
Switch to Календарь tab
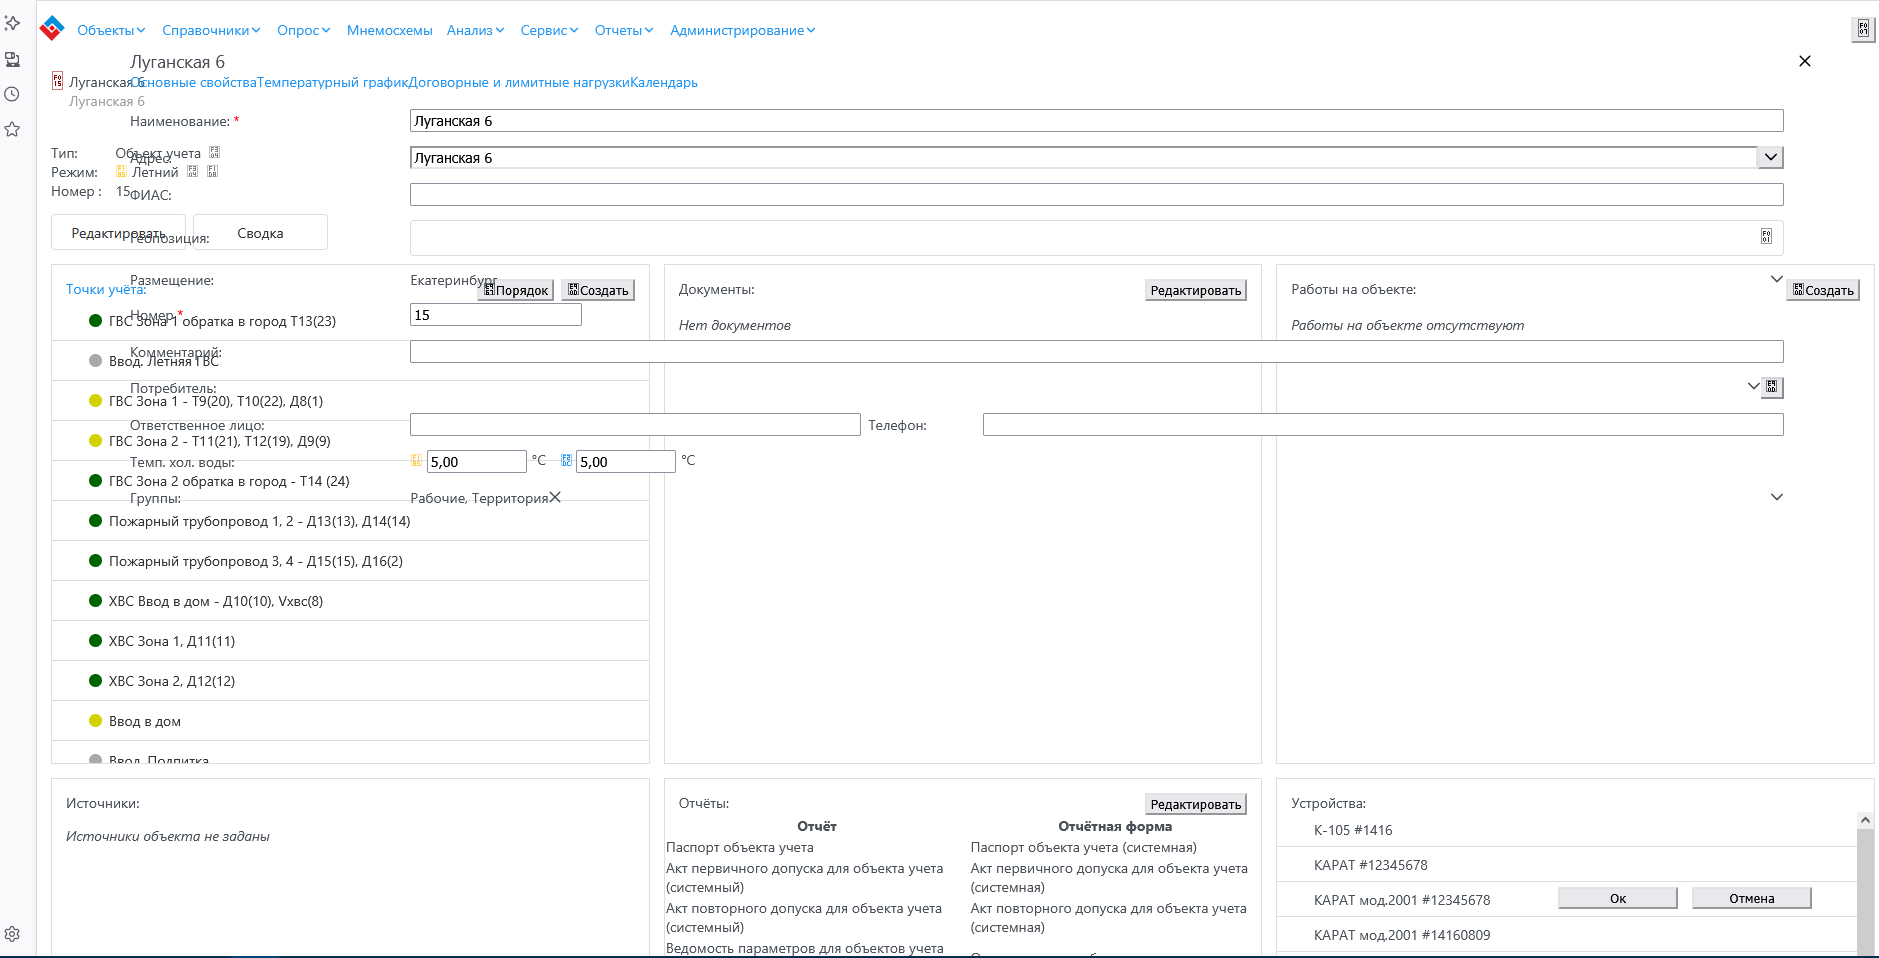[x=664, y=82]
